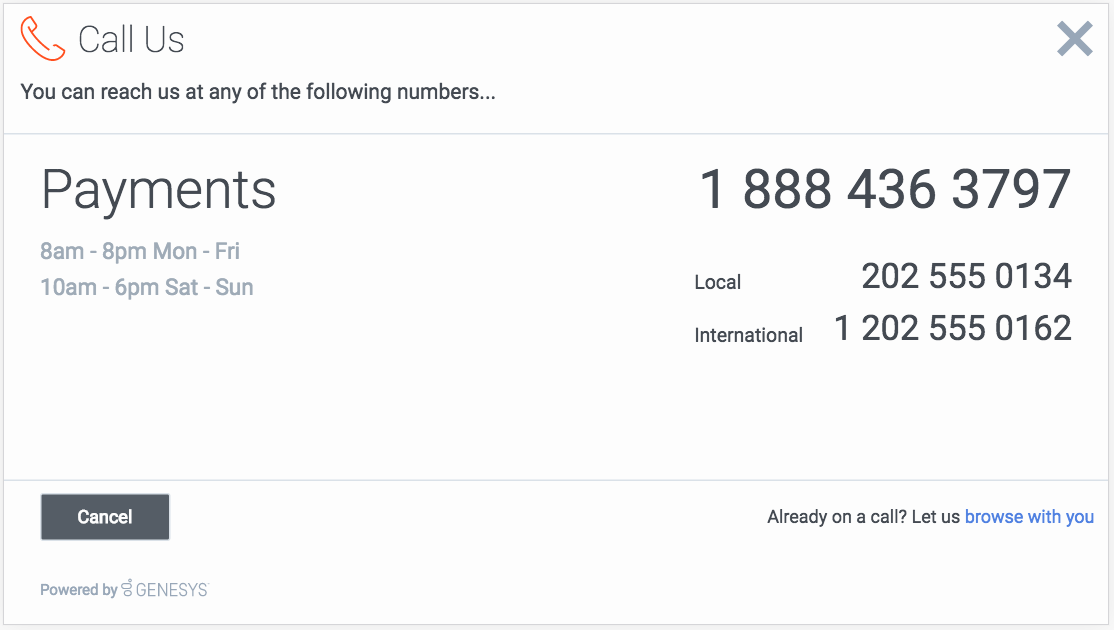Select the local number 202 555 0134
The width and height of the screenshot is (1114, 630).
[966, 276]
